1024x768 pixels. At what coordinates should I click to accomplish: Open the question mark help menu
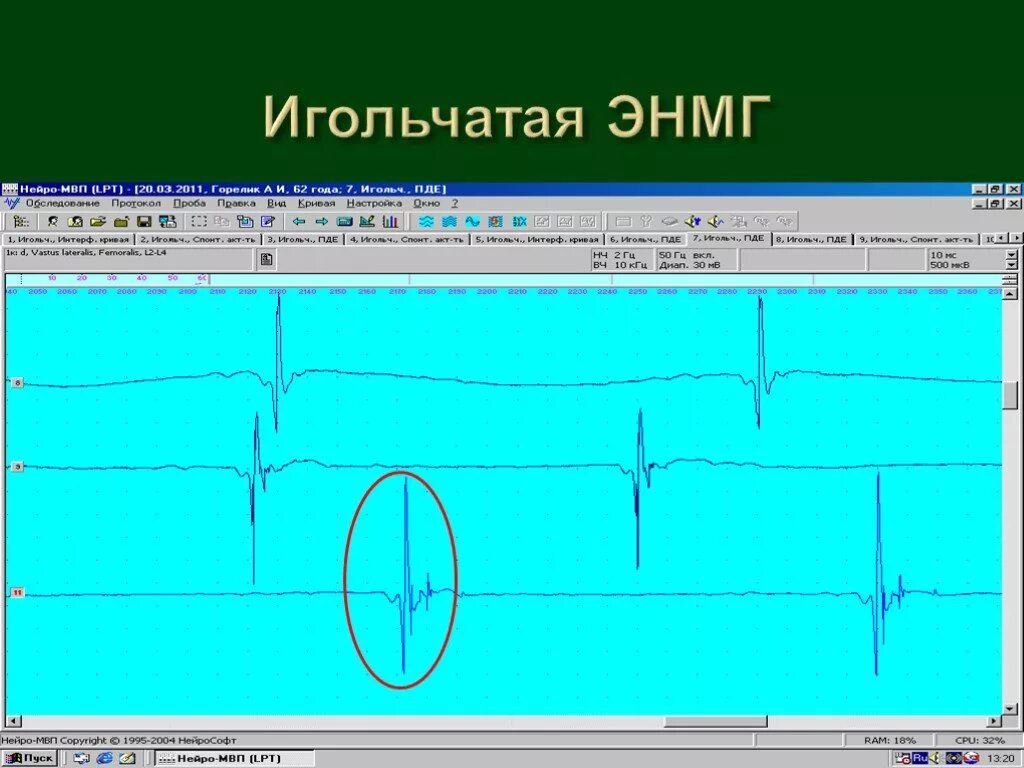(x=455, y=203)
